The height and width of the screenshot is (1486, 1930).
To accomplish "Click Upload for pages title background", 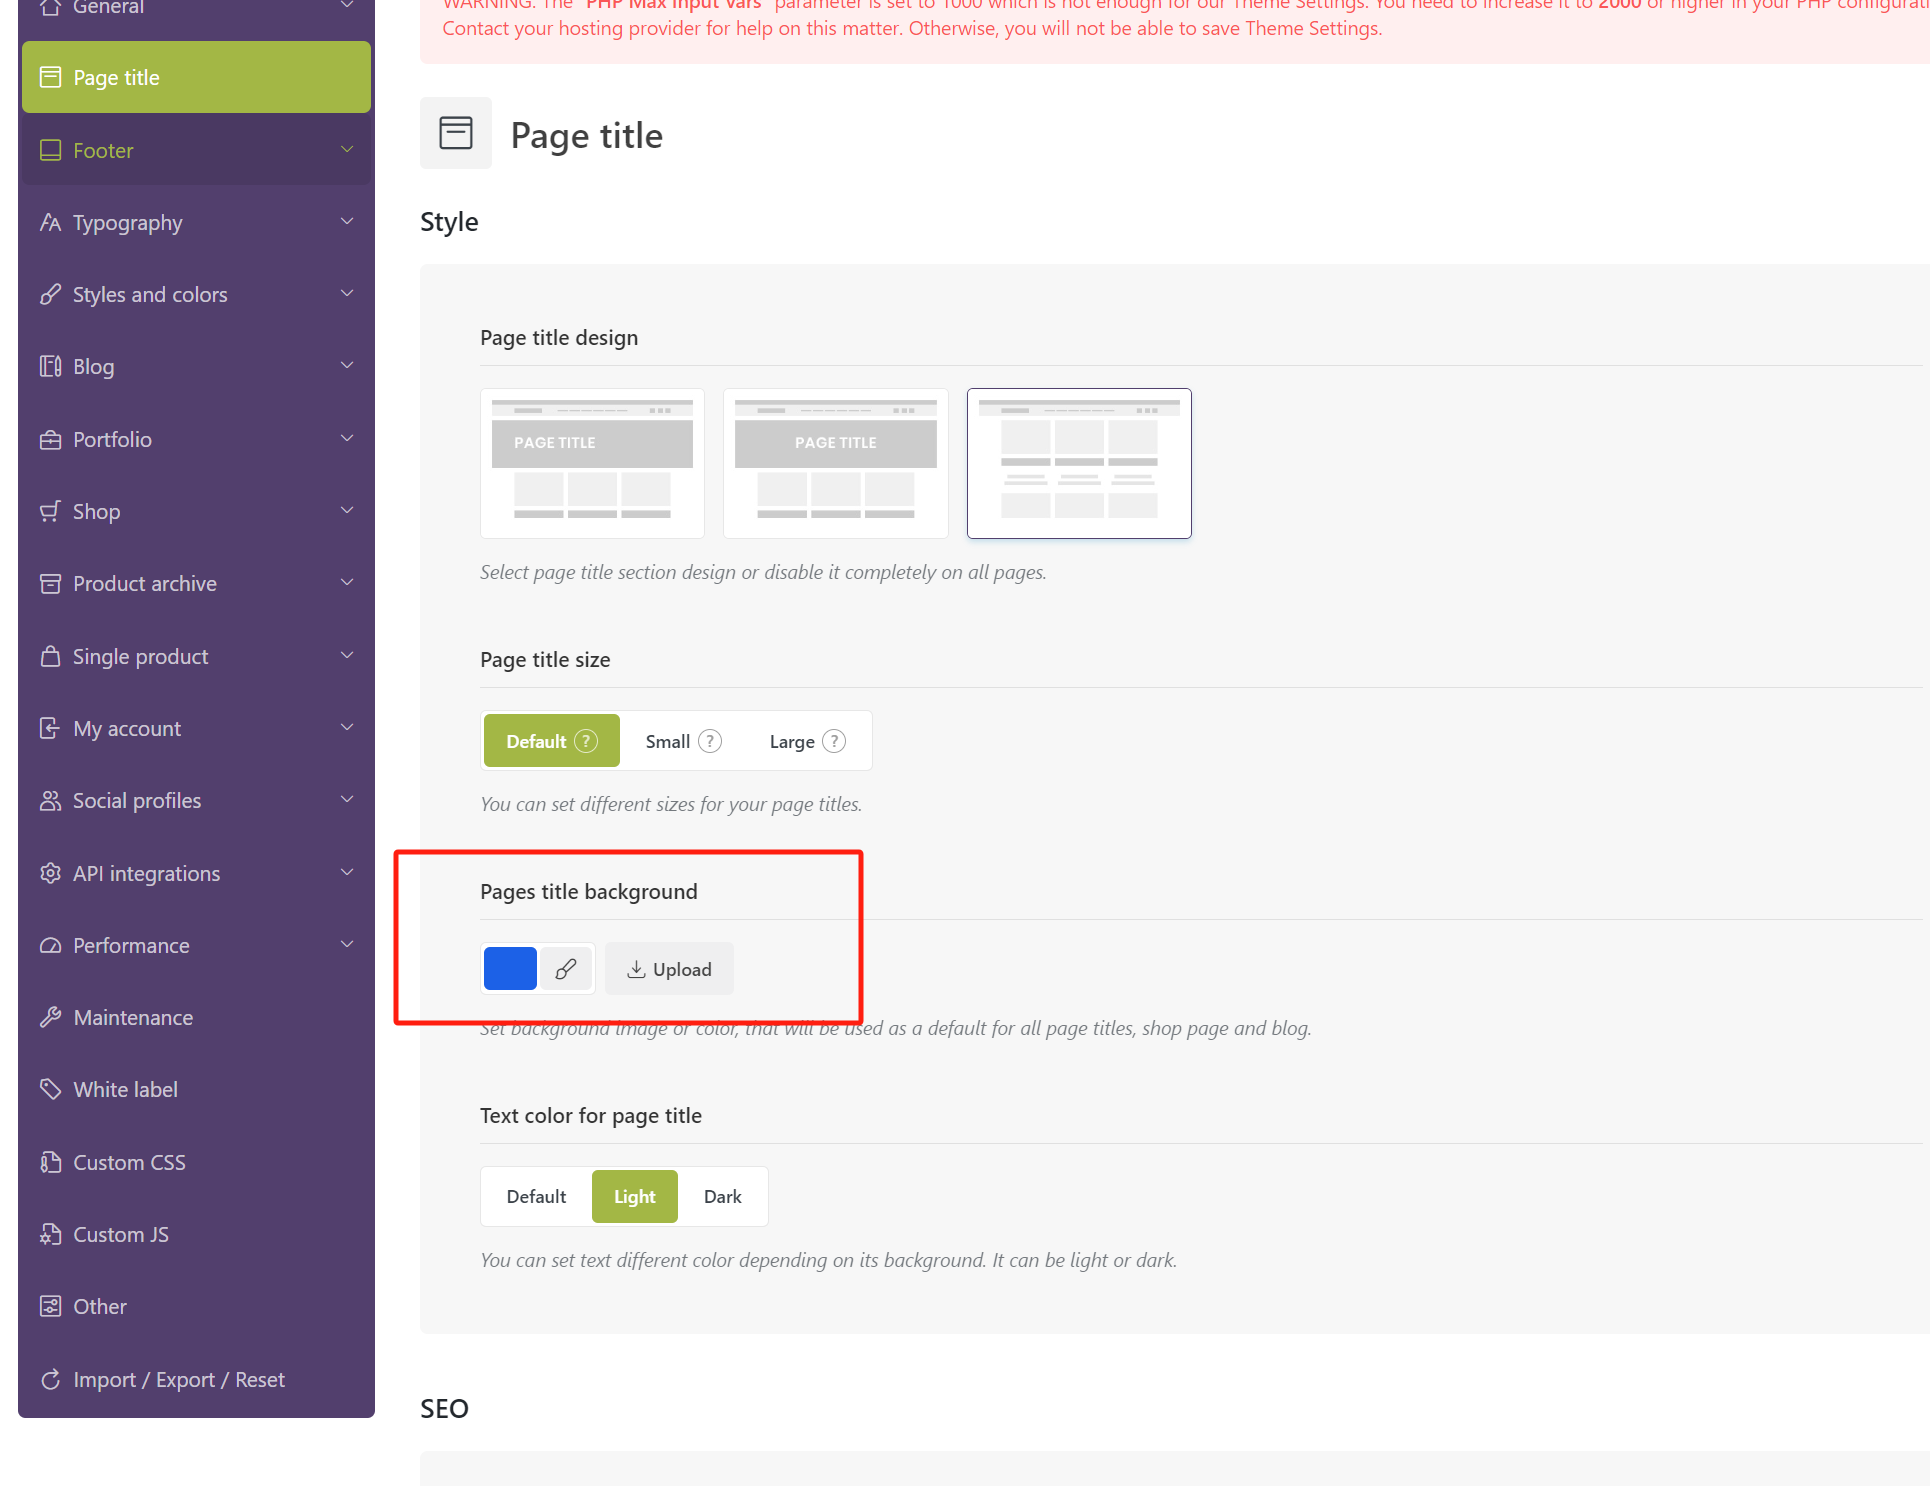I will 669,968.
